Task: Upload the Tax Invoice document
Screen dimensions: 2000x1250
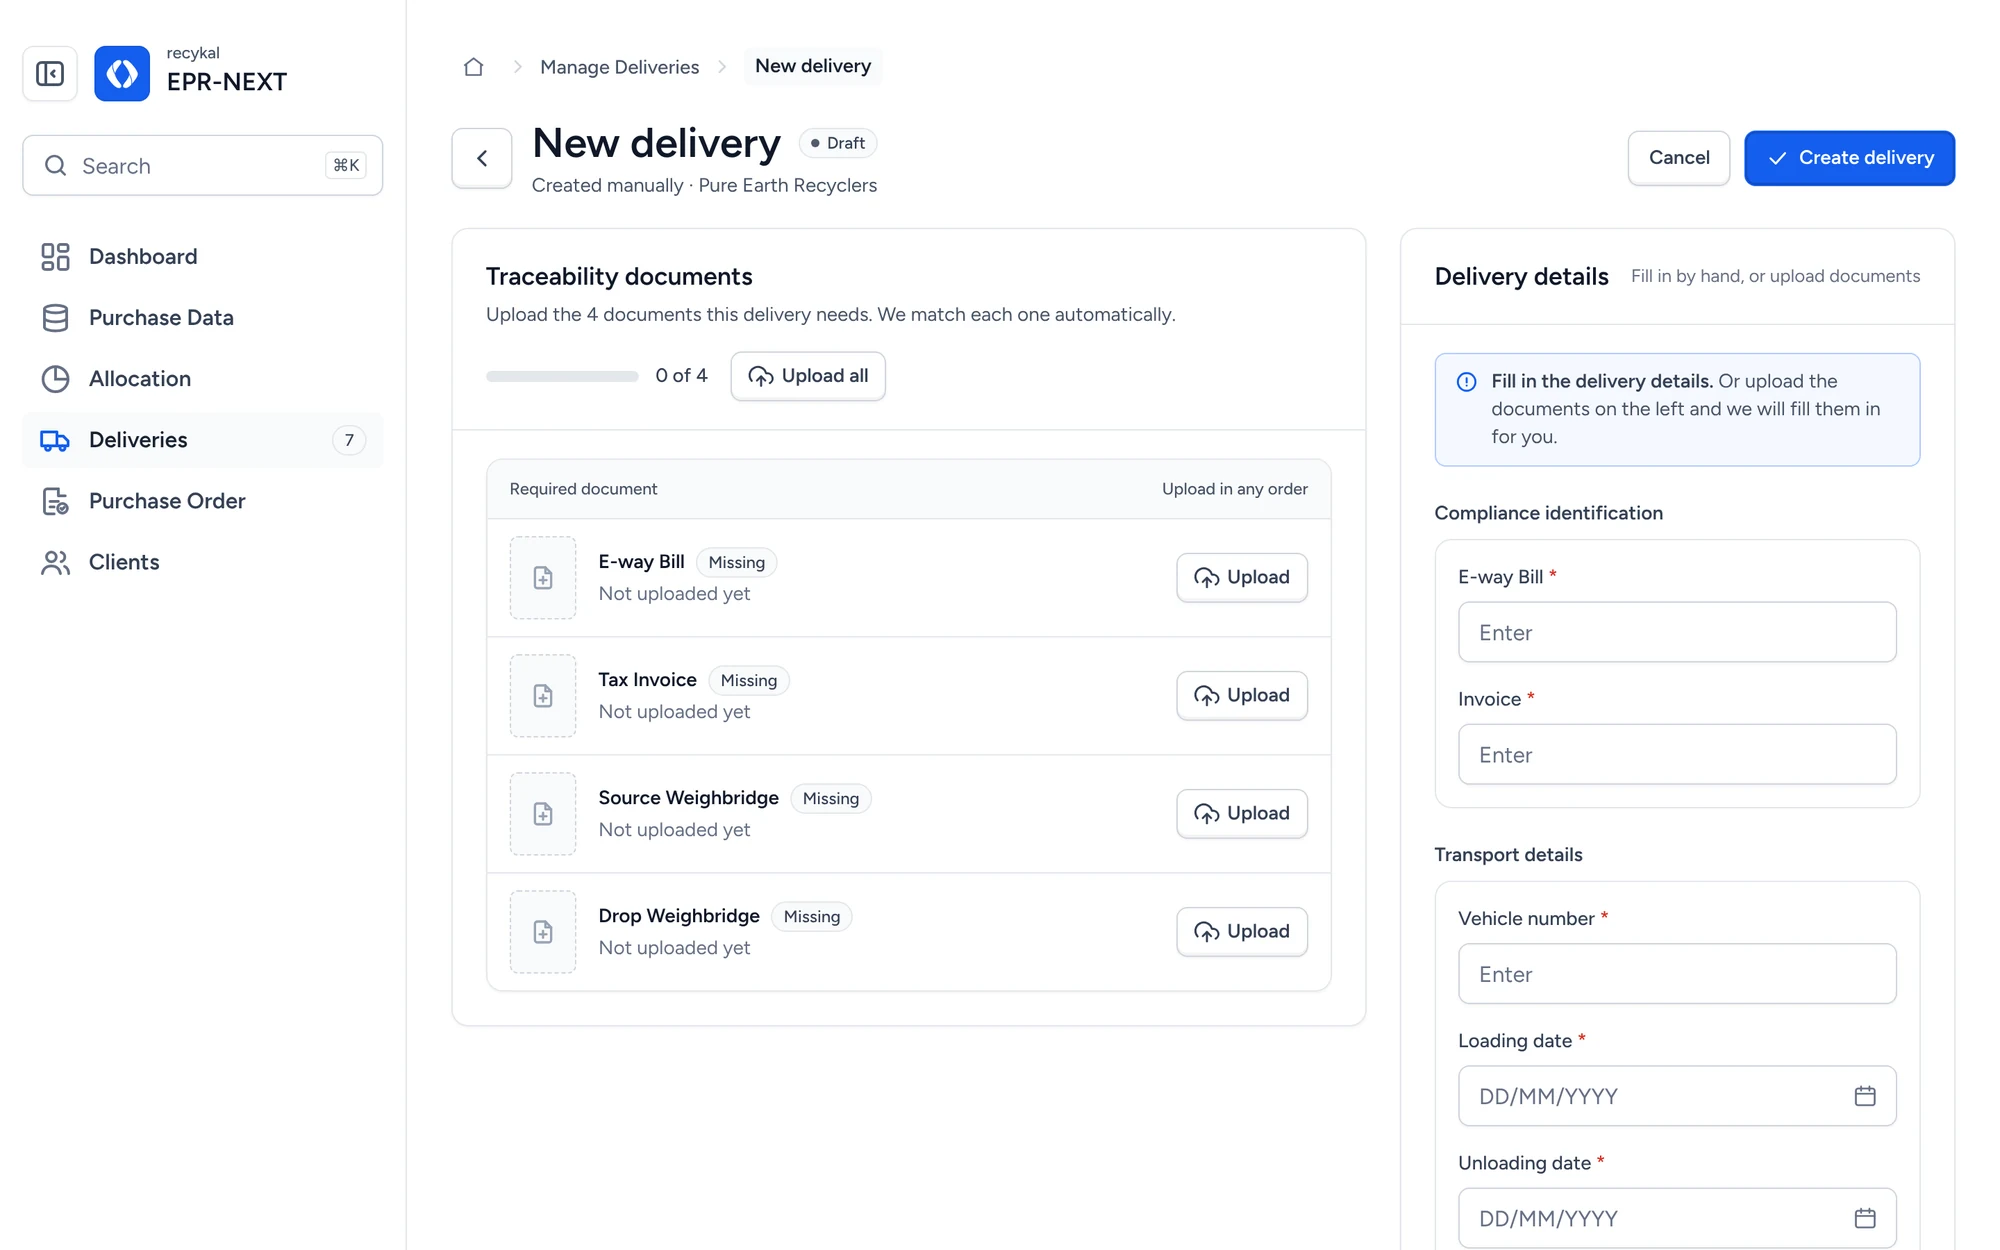Action: coord(1242,696)
